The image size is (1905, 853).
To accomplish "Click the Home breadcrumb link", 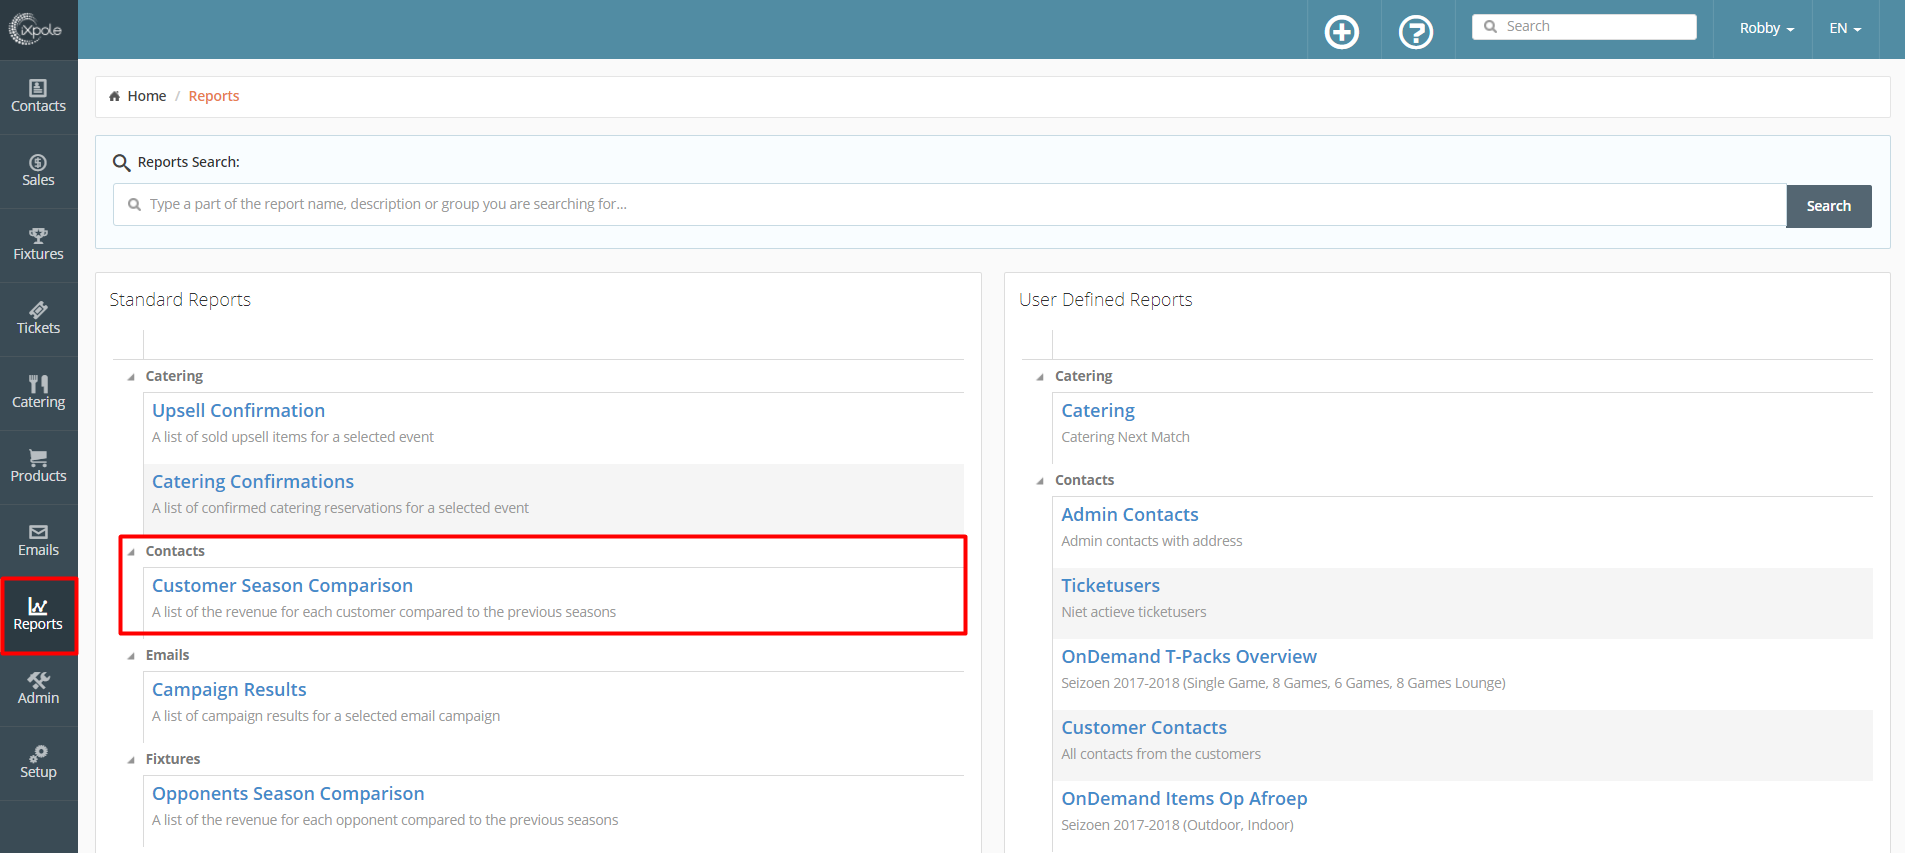I will (x=146, y=96).
